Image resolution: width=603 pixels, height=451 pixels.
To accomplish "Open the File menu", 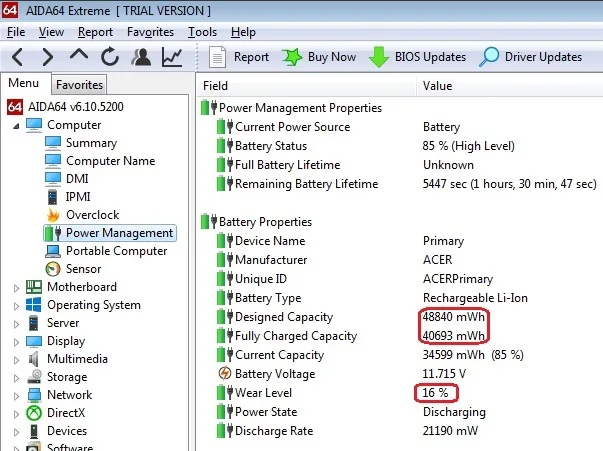I will pos(16,32).
